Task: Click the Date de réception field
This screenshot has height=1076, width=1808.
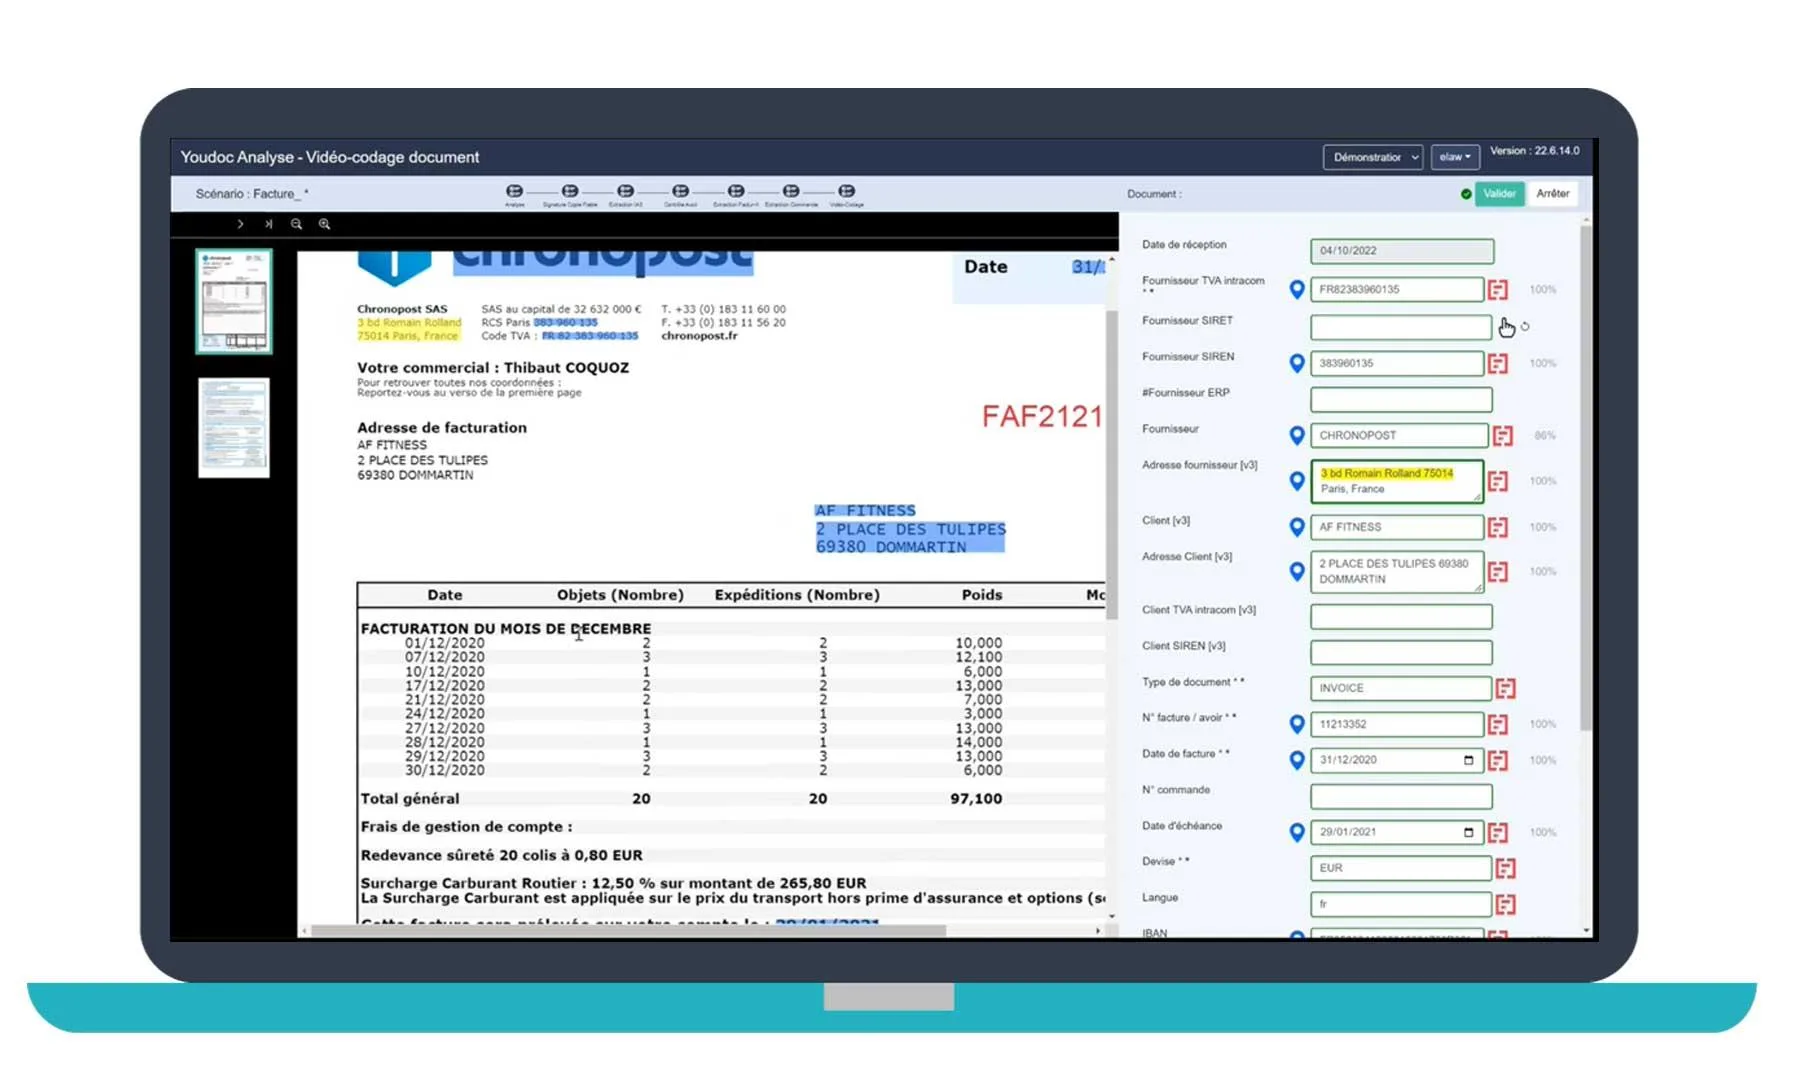Action: click(1402, 251)
